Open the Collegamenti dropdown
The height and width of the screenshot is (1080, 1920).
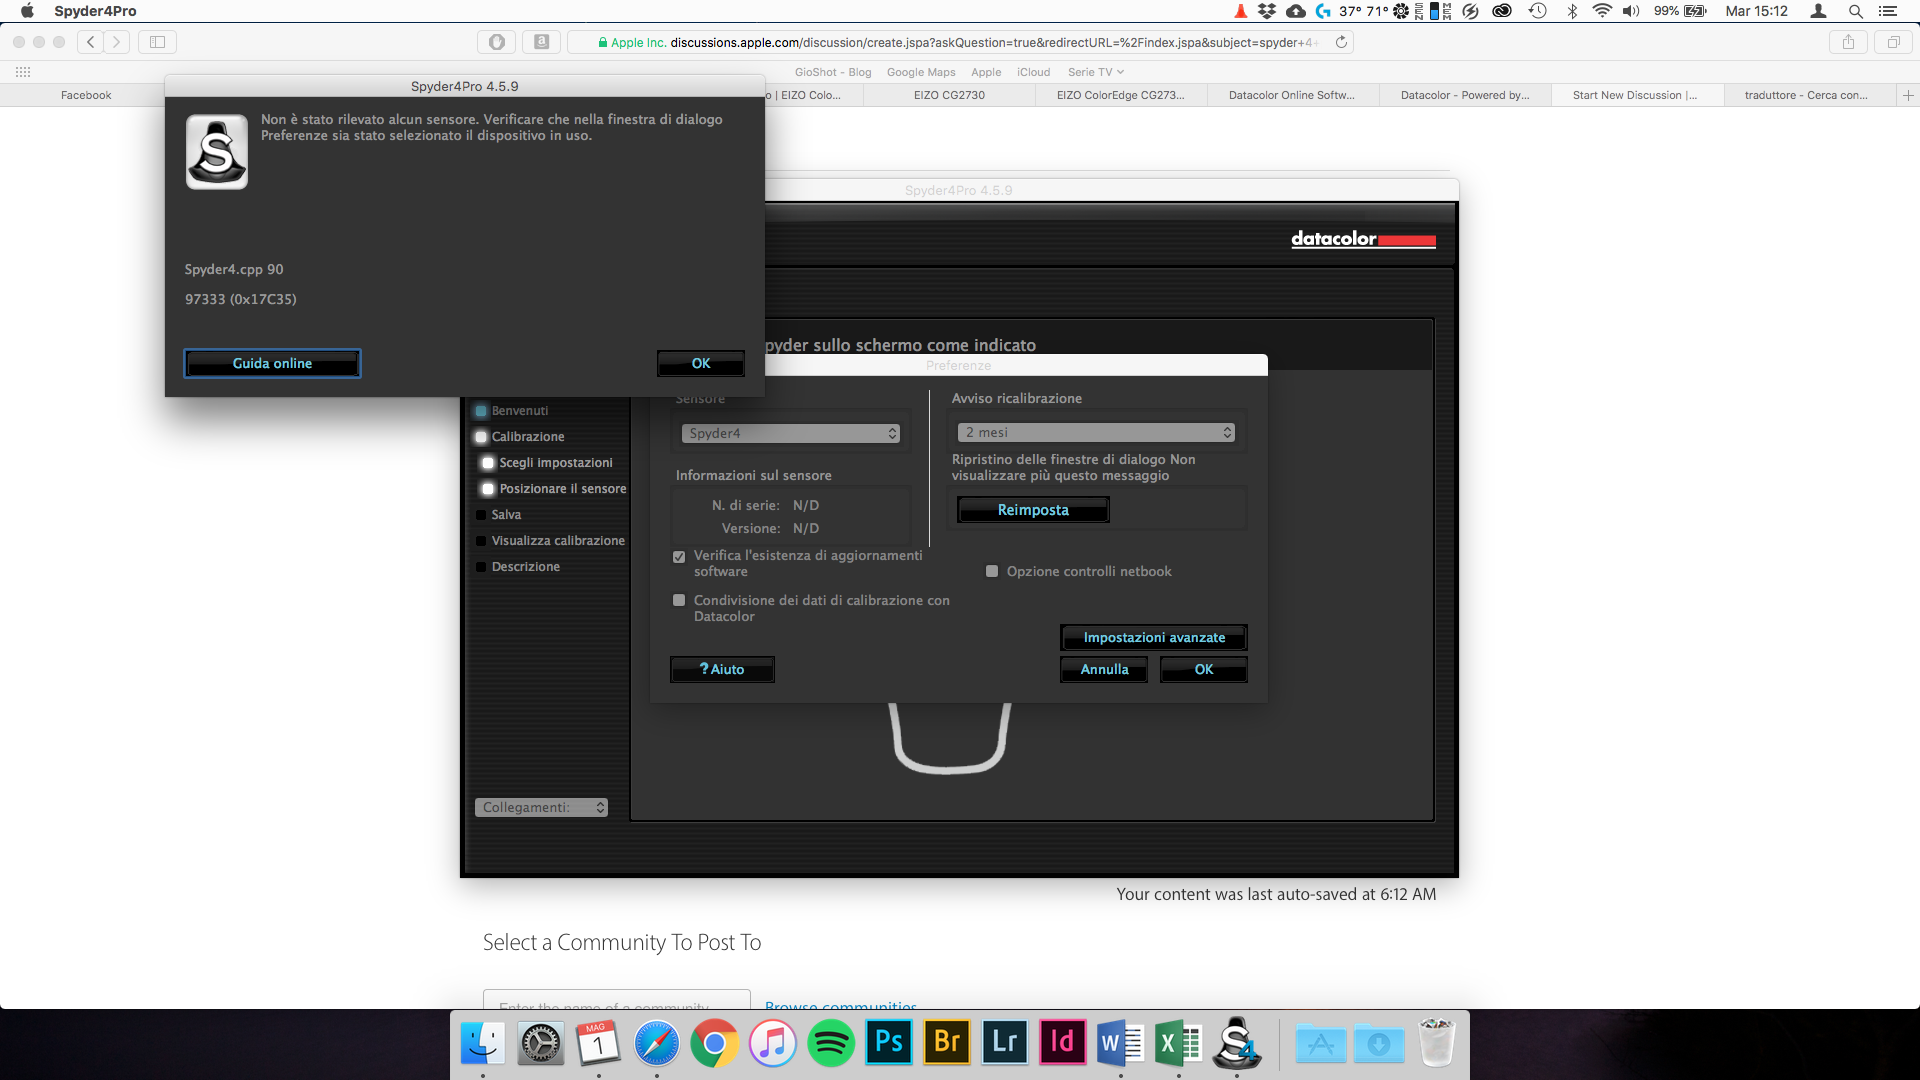(541, 807)
